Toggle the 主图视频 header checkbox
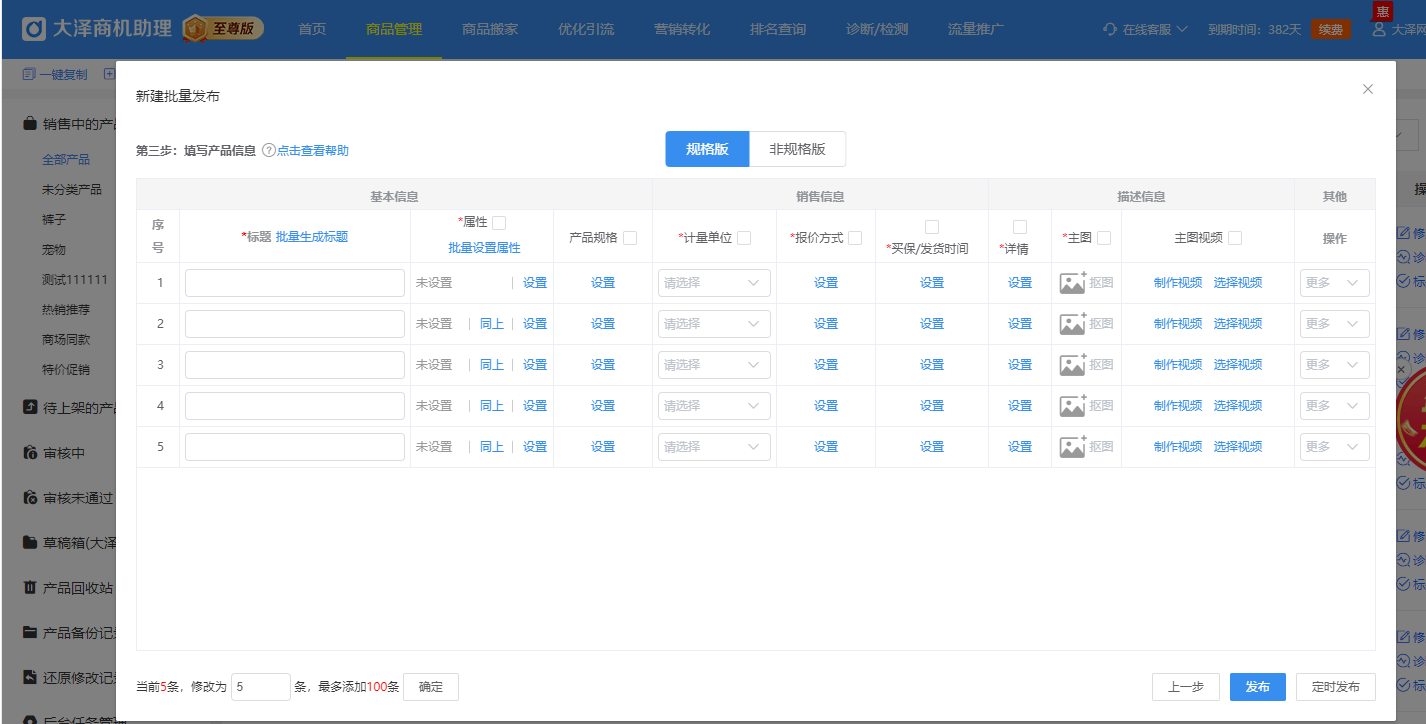1426x724 pixels. click(x=1235, y=238)
